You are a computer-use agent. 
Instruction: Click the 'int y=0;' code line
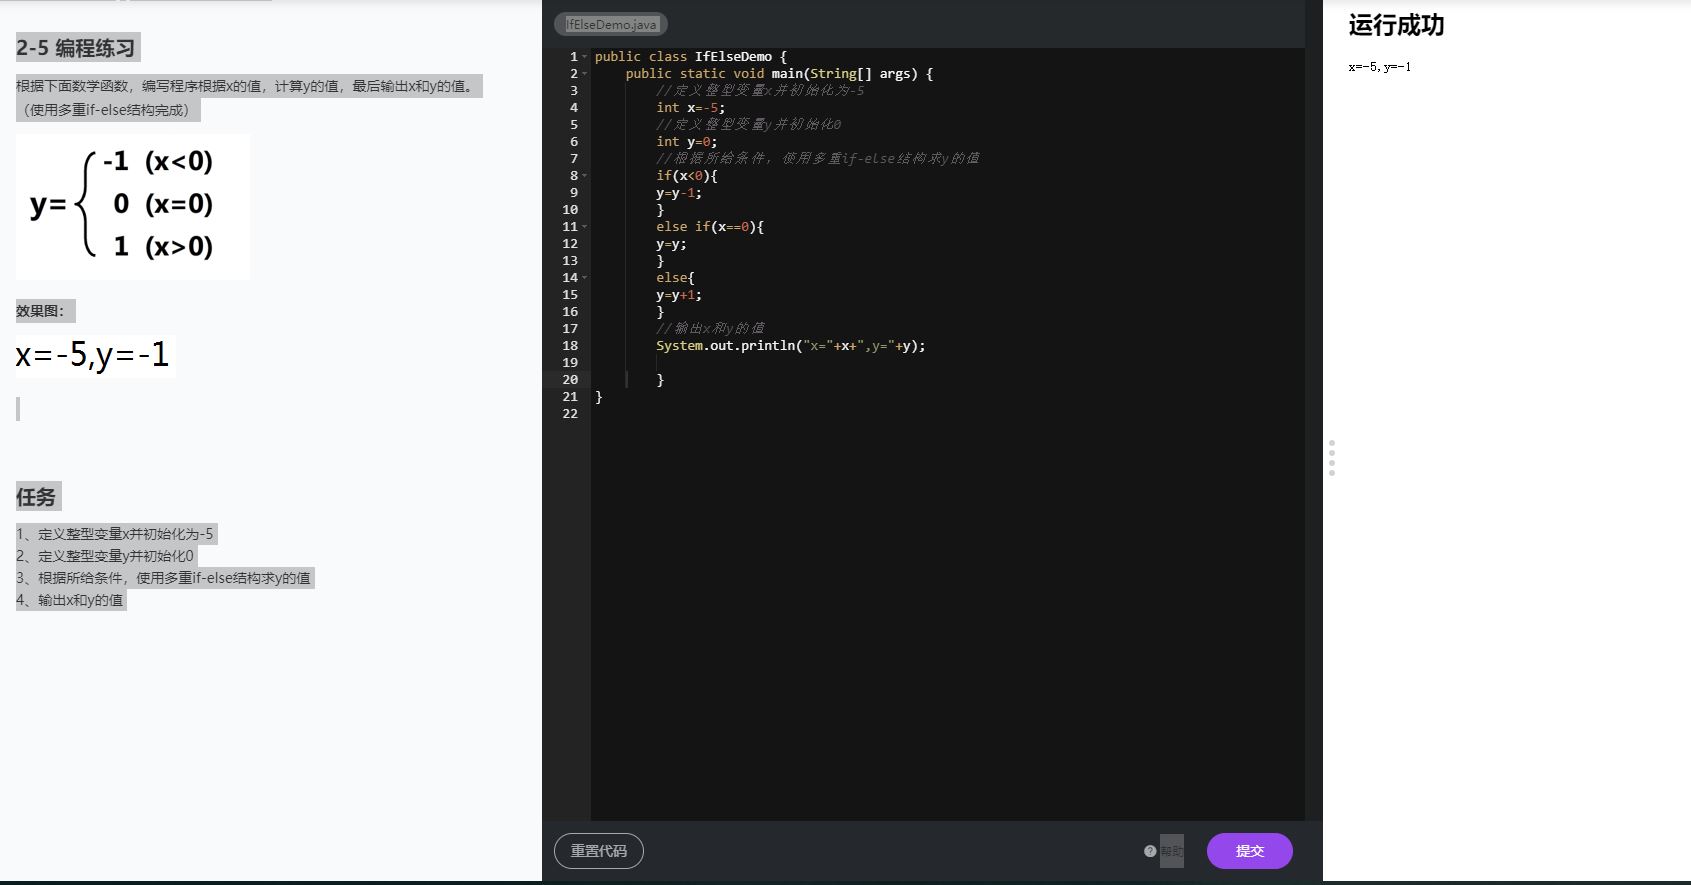point(686,142)
